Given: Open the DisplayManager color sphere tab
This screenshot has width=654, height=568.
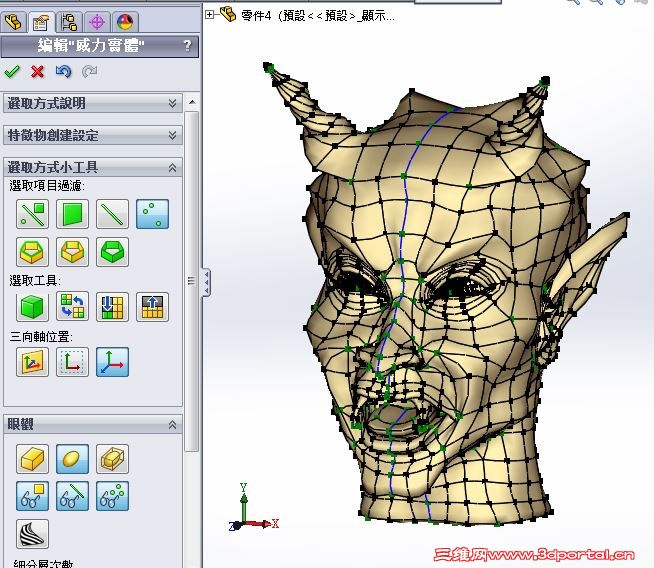Looking at the screenshot, I should [125, 22].
